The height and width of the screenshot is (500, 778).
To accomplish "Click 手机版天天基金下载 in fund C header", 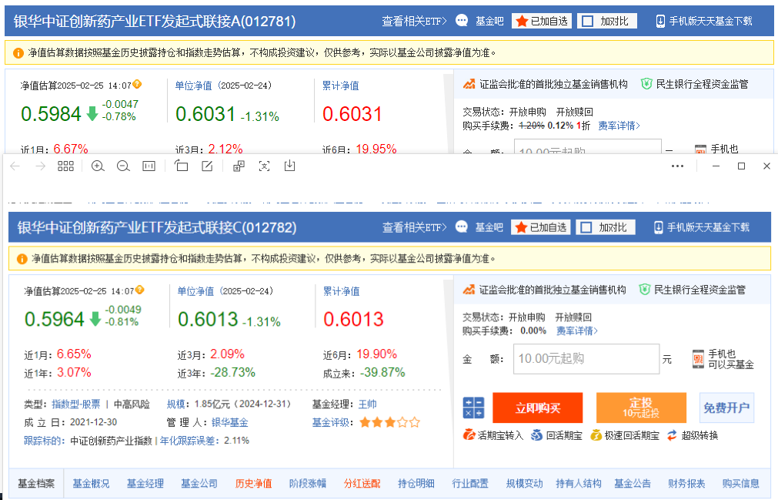I will [x=708, y=228].
